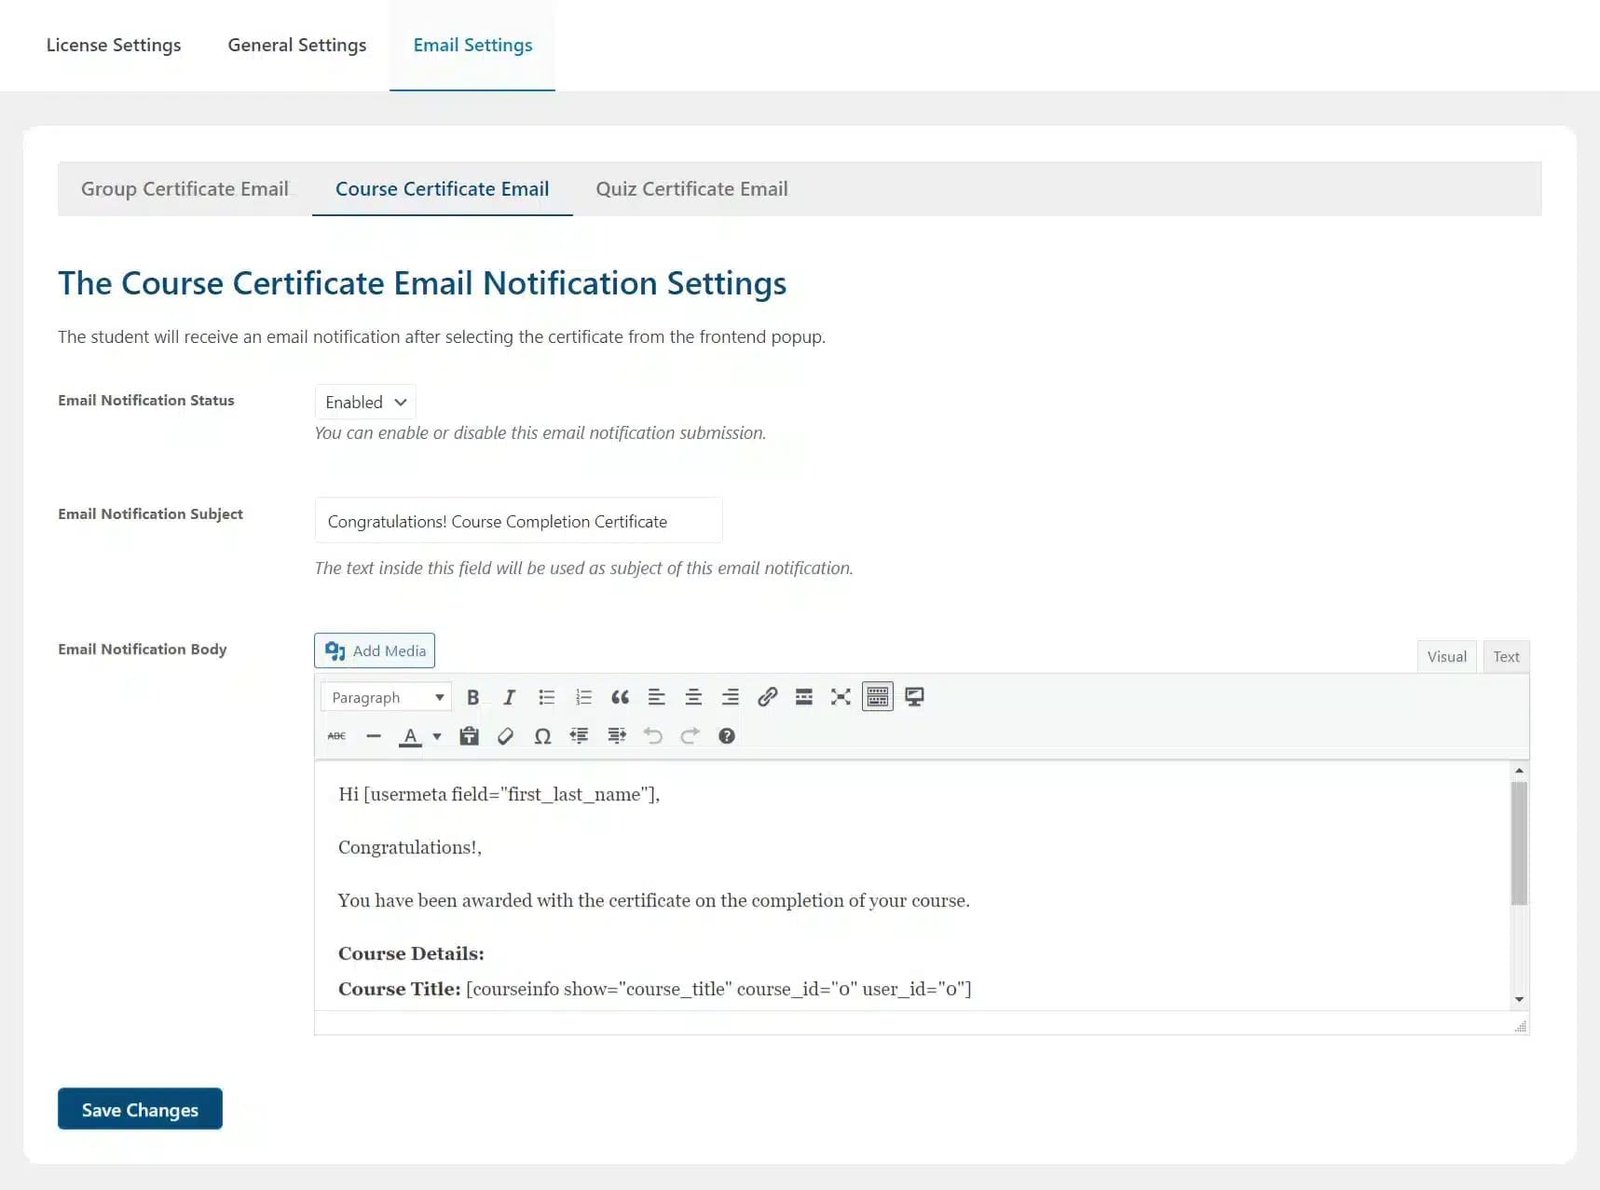1600x1190 pixels.
Task: Toggle the toolbar kitchen sink
Action: pos(878,697)
